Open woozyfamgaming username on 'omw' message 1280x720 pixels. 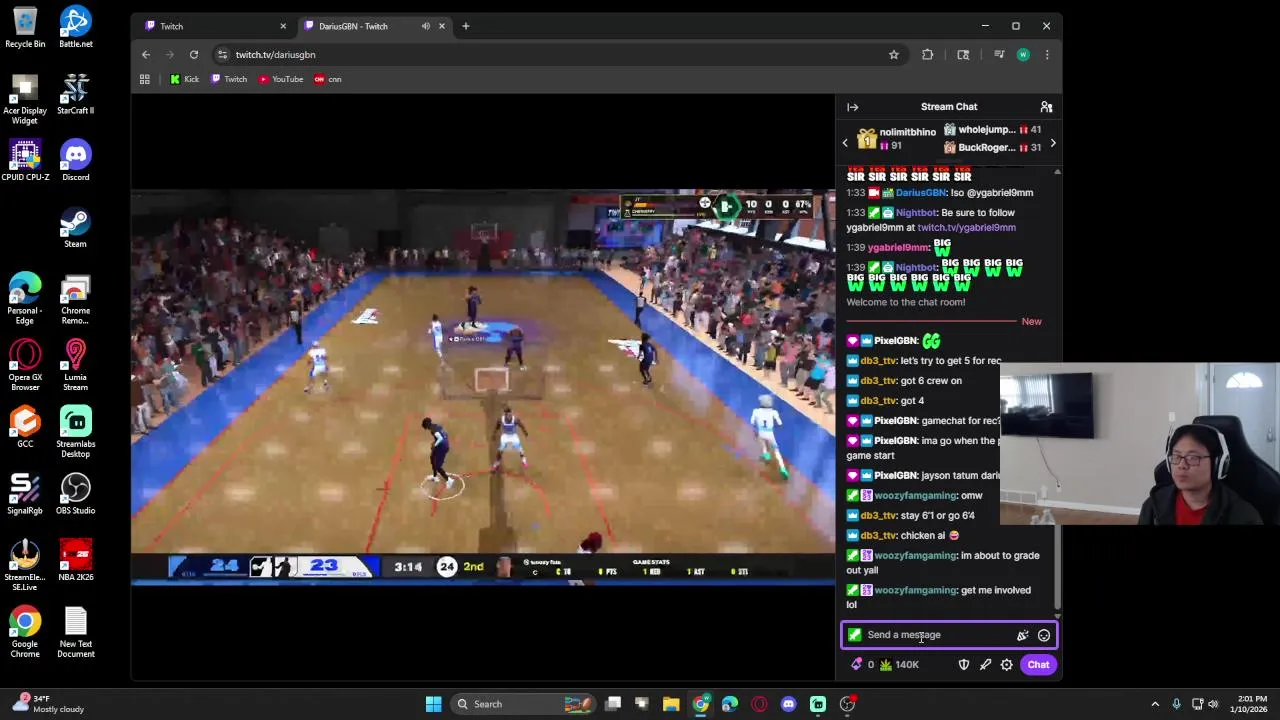click(x=915, y=496)
